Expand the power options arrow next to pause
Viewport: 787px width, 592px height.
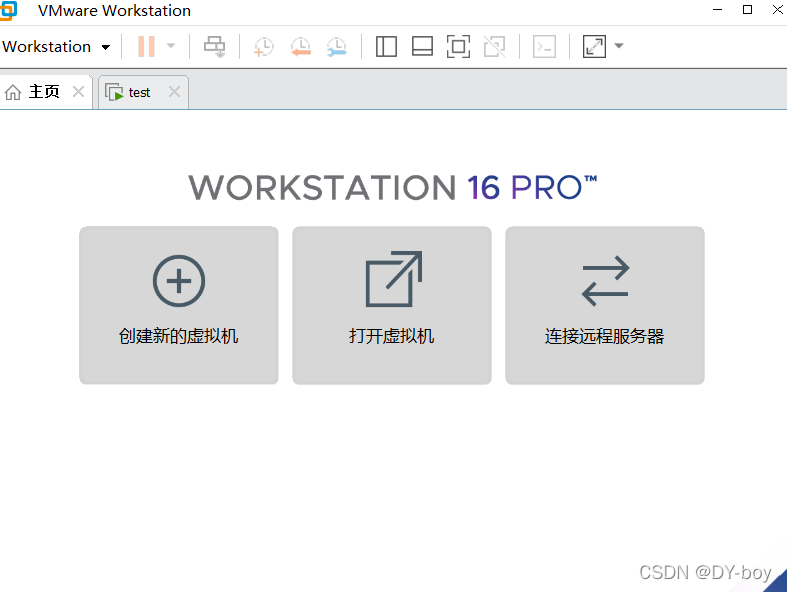(x=171, y=46)
